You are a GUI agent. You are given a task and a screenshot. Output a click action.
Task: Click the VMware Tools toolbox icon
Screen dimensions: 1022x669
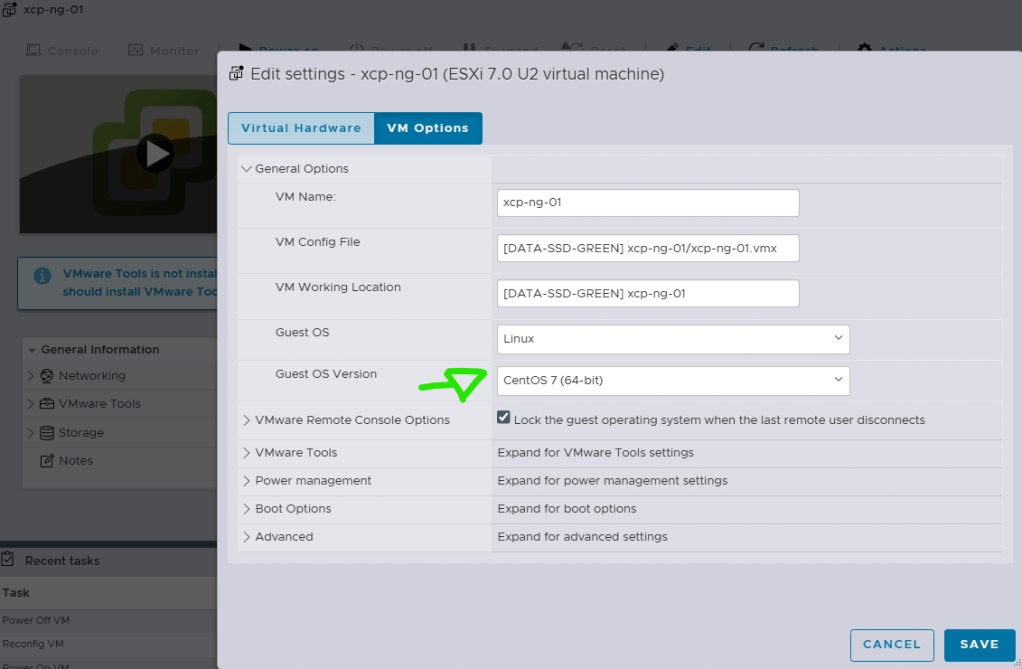46,404
